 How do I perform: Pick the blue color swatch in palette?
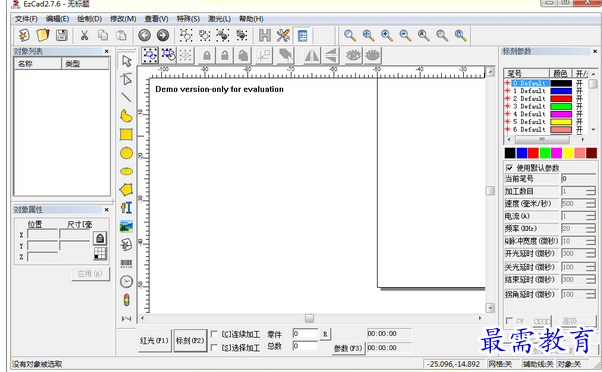[x=522, y=153]
